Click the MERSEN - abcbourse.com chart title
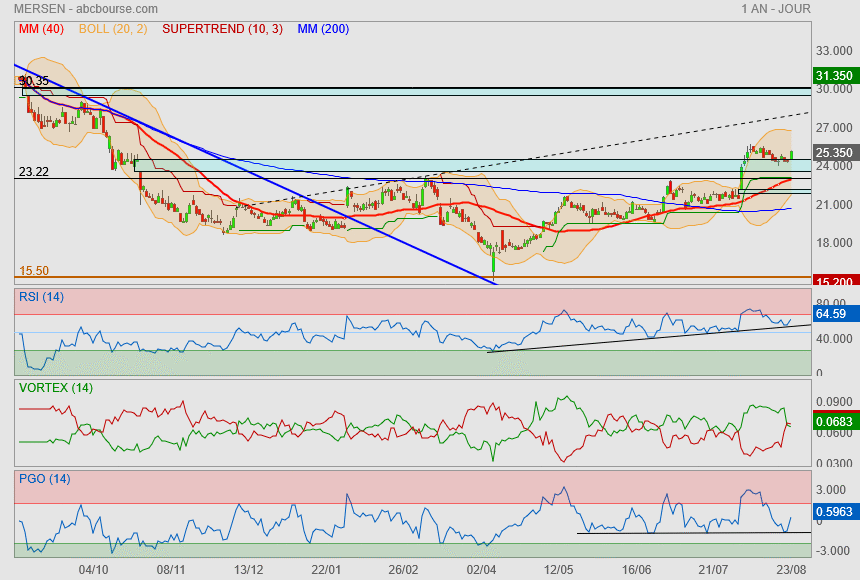This screenshot has width=860, height=580. coord(78,9)
